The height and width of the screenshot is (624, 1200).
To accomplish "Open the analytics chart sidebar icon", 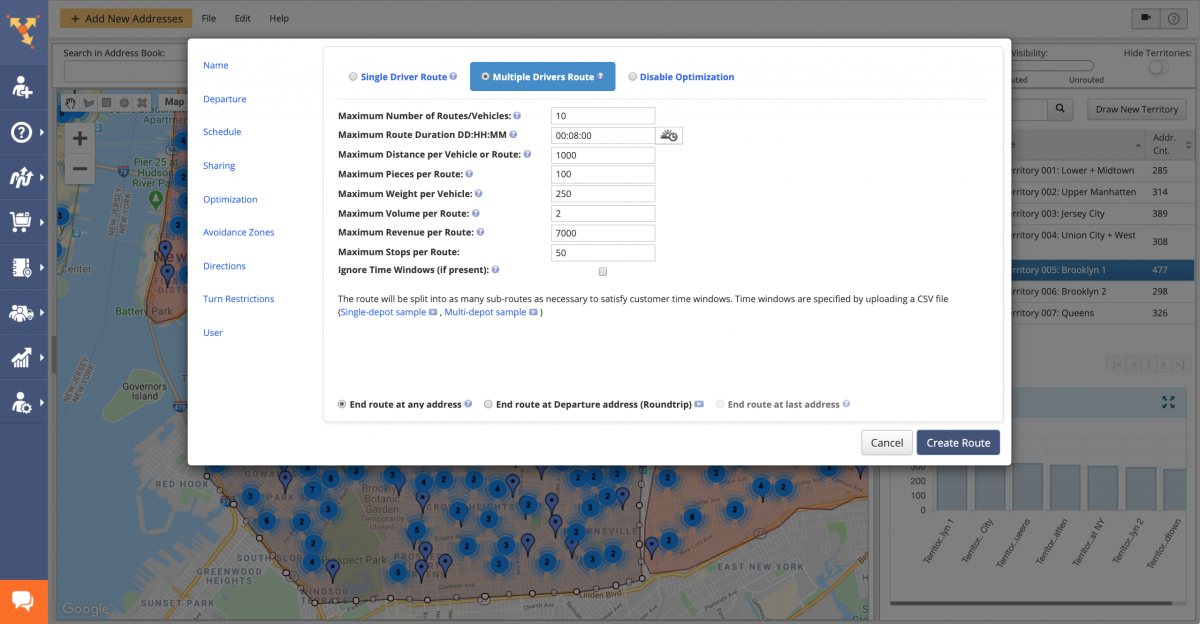I will coord(22,357).
